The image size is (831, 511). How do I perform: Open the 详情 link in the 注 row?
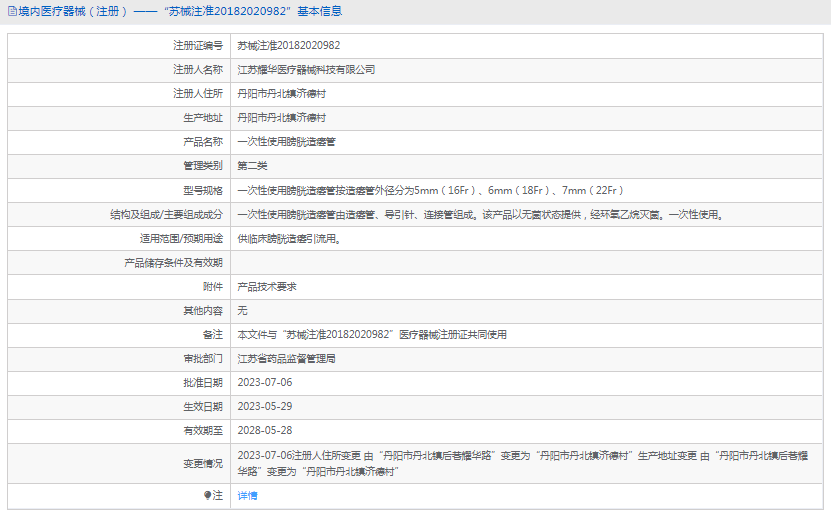[247, 496]
